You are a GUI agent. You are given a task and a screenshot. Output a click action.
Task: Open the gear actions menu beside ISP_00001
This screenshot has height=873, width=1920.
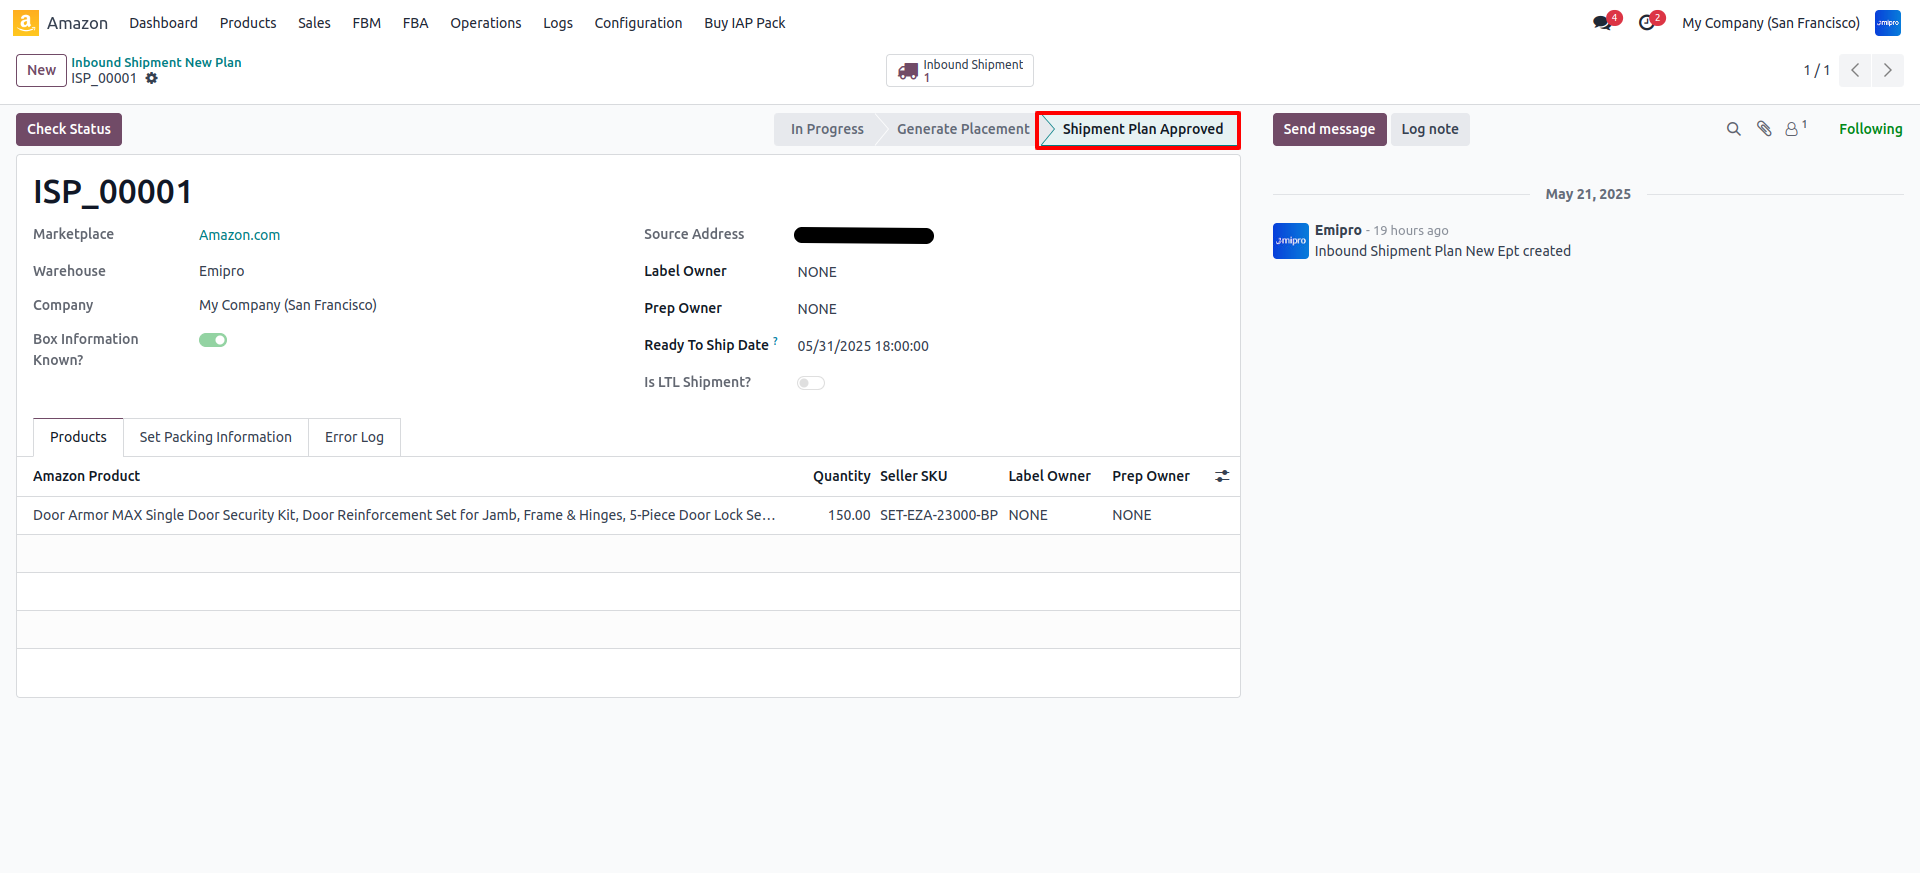pos(152,78)
